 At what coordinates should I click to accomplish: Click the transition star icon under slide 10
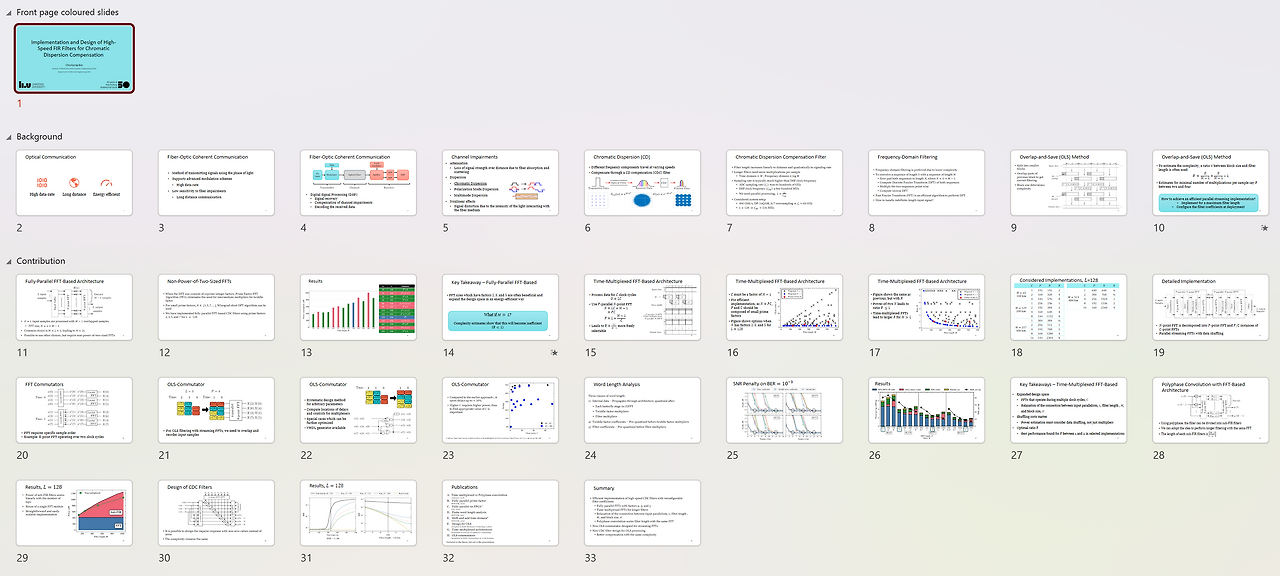[1264, 229]
